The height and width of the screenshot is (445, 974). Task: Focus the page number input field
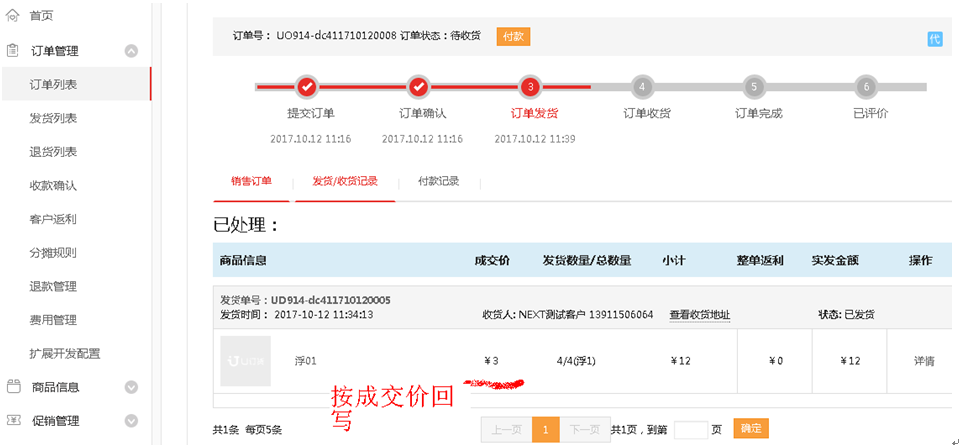(x=691, y=429)
